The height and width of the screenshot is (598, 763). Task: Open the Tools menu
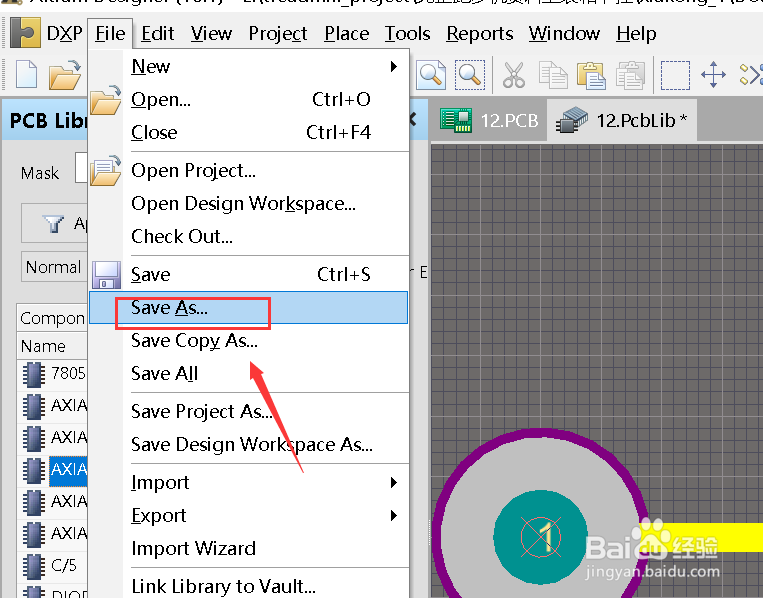(x=407, y=34)
